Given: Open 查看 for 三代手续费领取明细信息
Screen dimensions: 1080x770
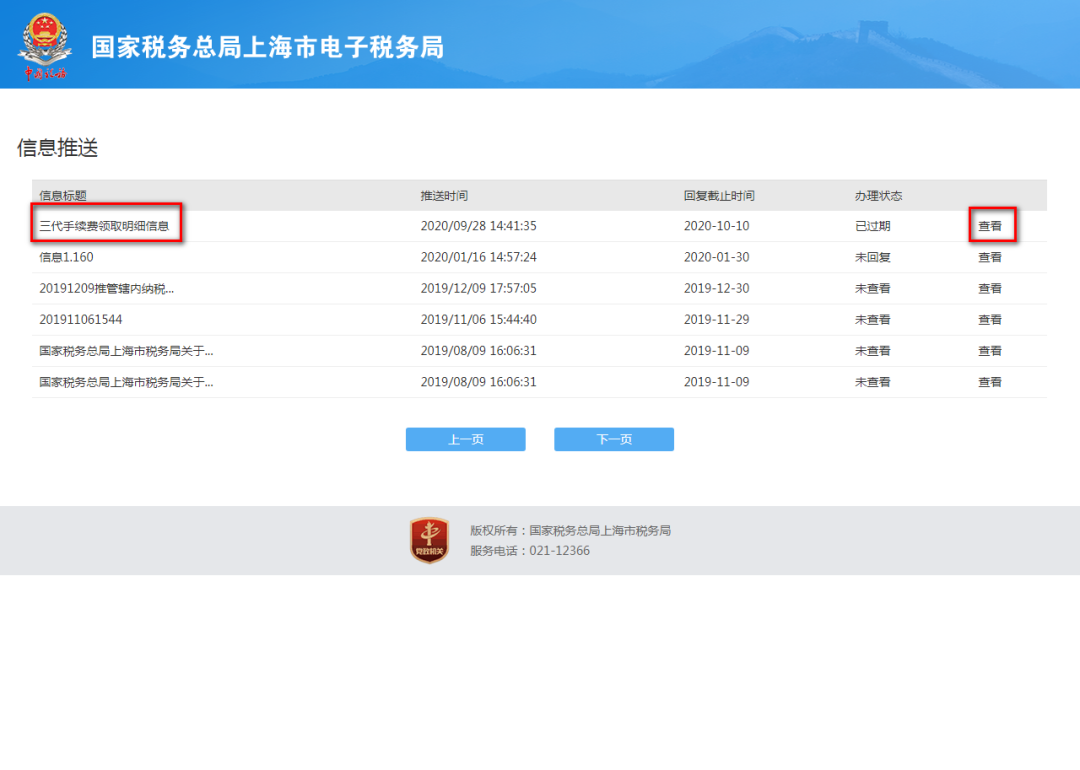Looking at the screenshot, I should pos(990,226).
